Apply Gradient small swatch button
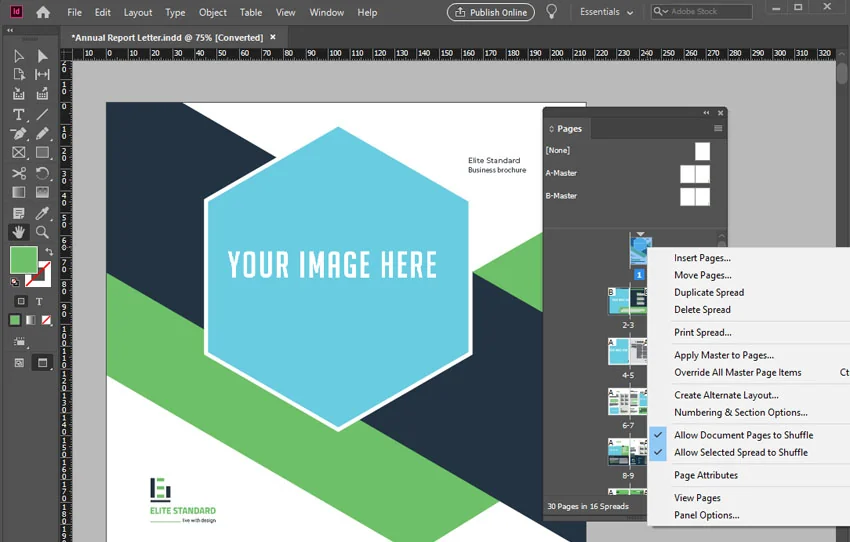Viewport: 850px width, 542px height. (30, 320)
